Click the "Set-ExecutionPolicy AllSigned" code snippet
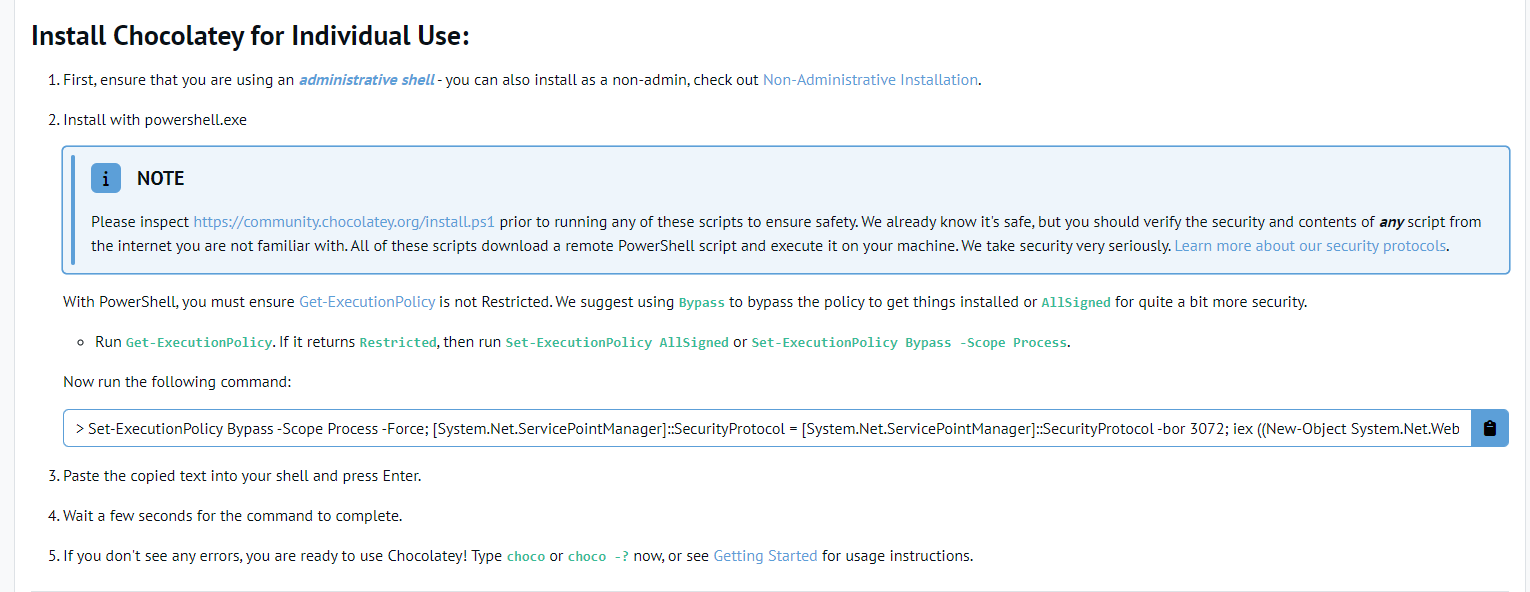The width and height of the screenshot is (1530, 592). [x=617, y=342]
